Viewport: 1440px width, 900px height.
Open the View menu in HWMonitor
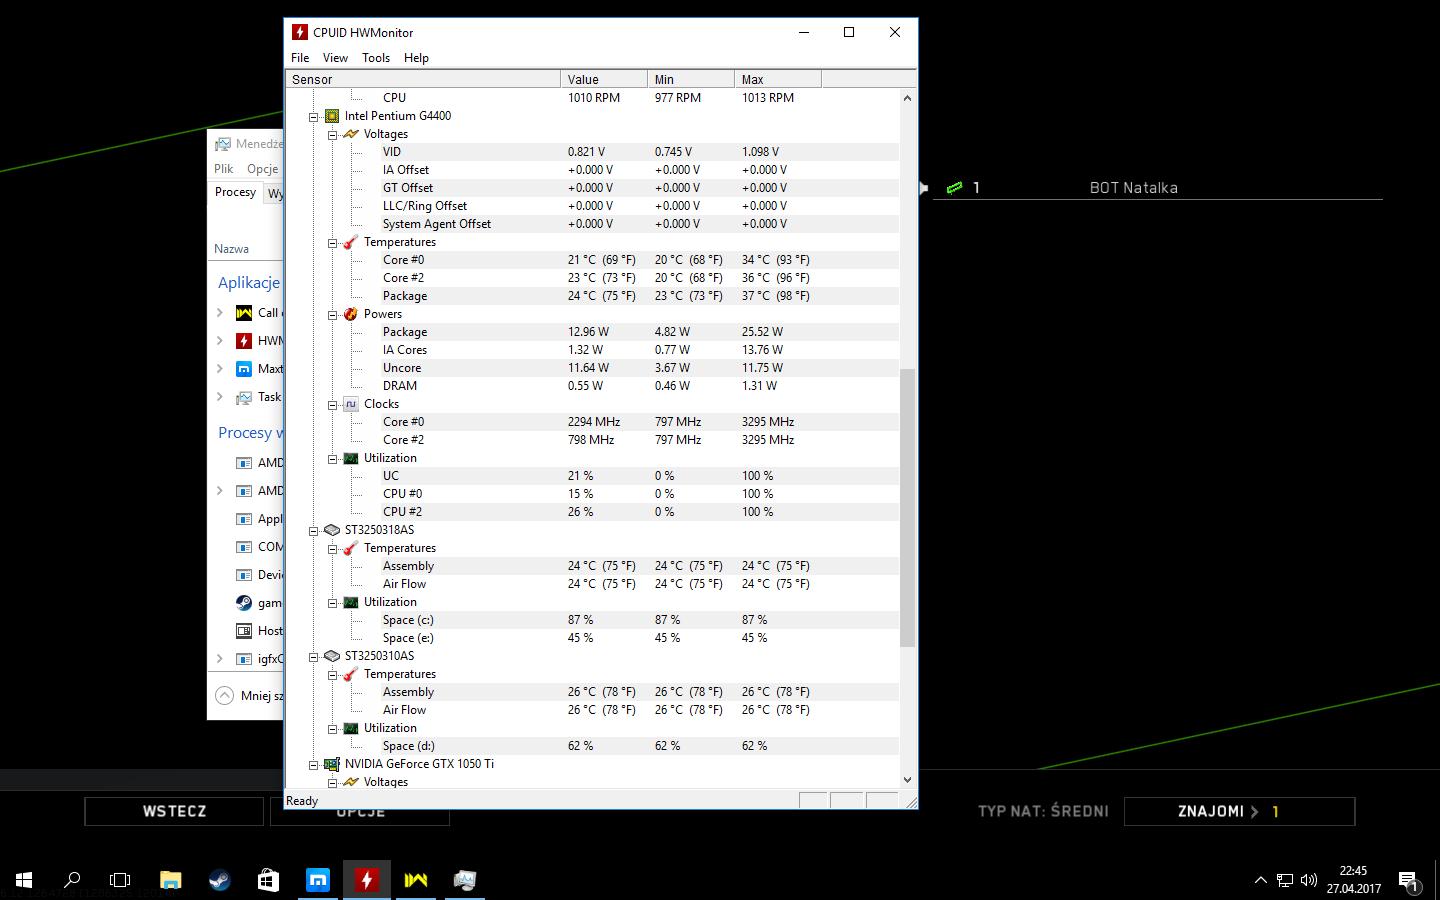tap(335, 58)
